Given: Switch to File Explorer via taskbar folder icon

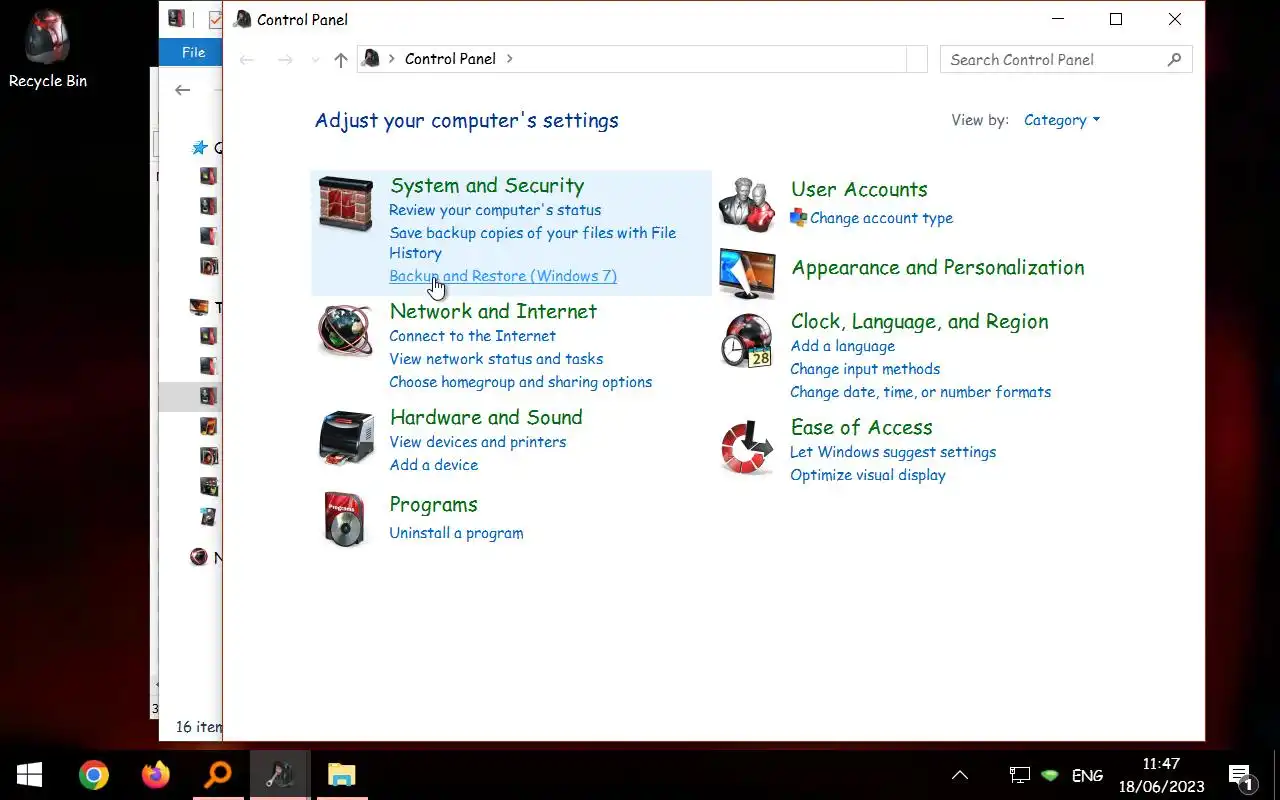Looking at the screenshot, I should tap(342, 775).
